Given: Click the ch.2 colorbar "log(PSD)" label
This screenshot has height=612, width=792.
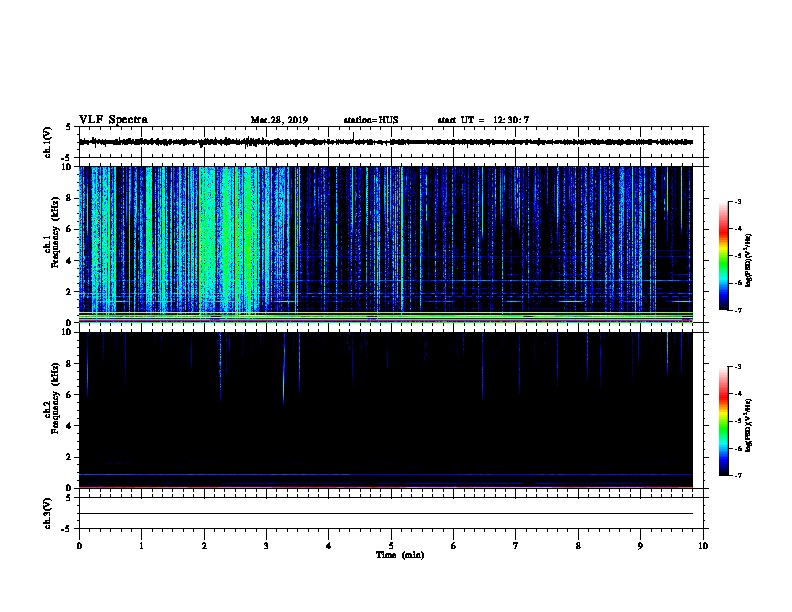Looking at the screenshot, I should [x=748, y=426].
